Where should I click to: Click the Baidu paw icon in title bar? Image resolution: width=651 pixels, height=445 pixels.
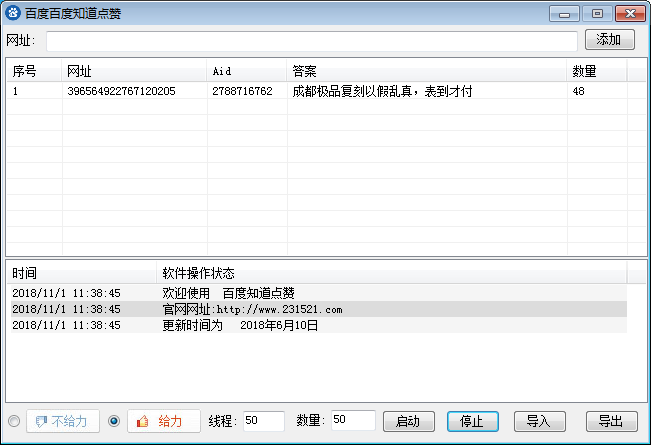pyautogui.click(x=13, y=13)
